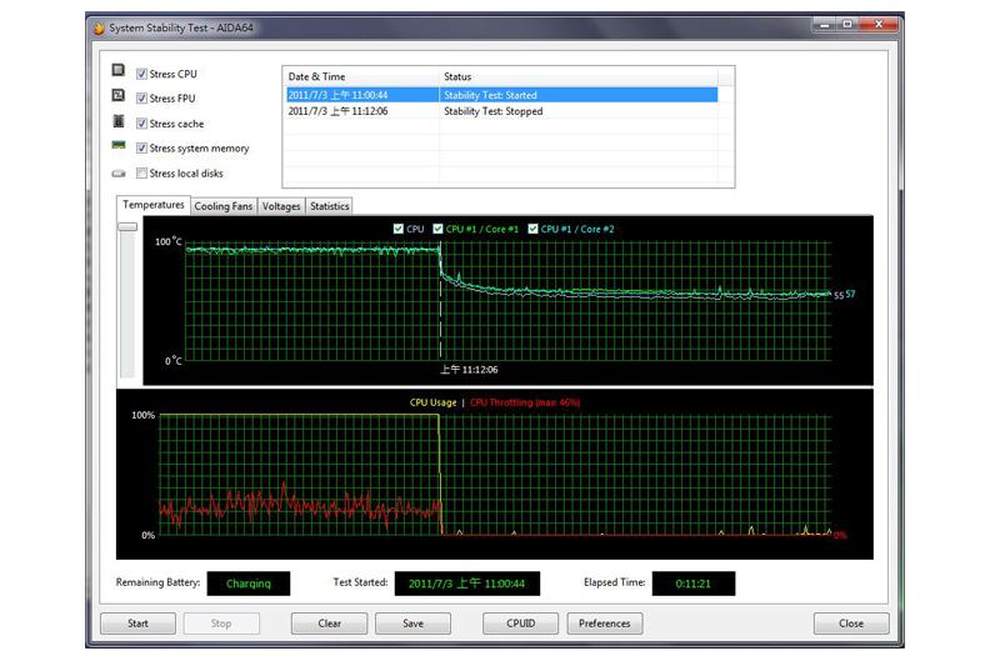Click the green memory module icon

click(x=119, y=145)
